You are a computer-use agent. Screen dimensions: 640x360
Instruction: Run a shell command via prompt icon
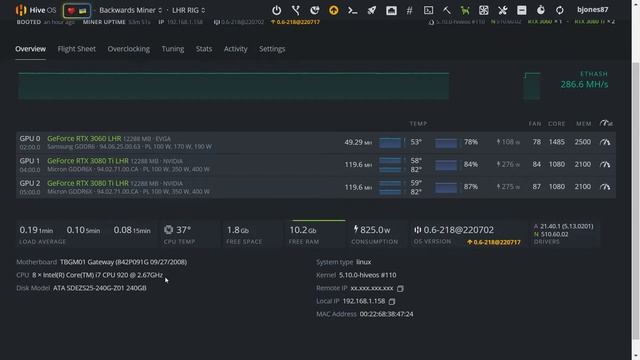353,10
